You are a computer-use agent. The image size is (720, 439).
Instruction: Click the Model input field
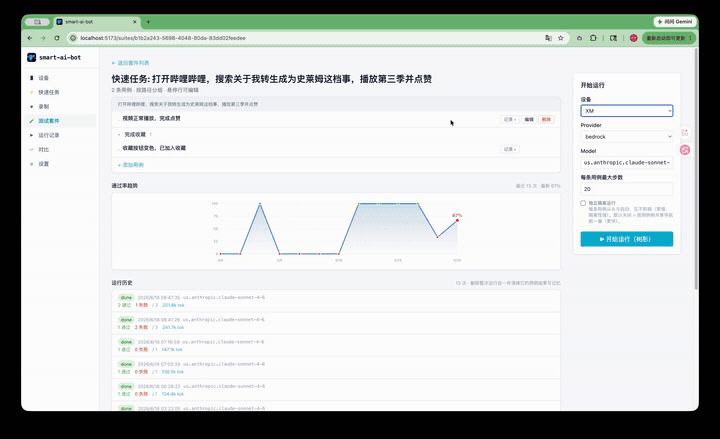click(627, 163)
